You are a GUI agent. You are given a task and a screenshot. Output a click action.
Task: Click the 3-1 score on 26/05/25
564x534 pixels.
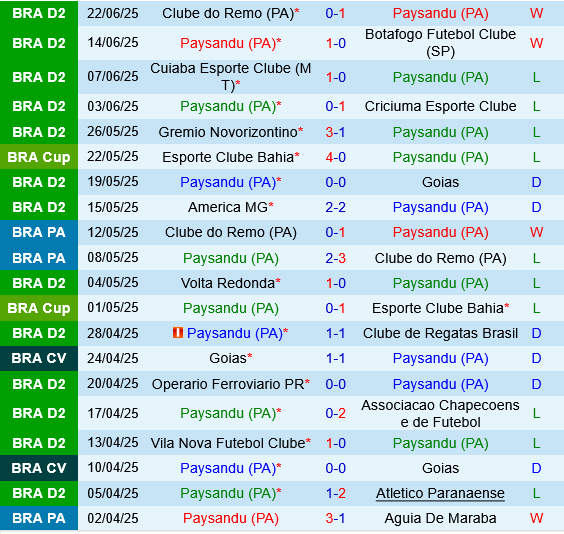335,132
